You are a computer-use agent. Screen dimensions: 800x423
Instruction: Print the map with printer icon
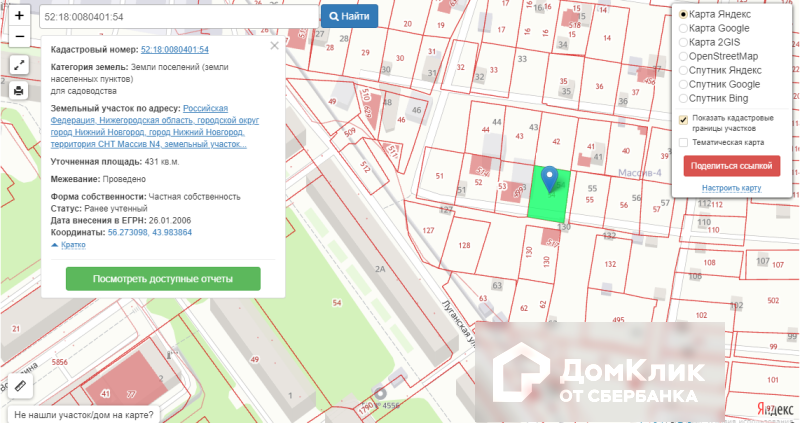tap(19, 91)
